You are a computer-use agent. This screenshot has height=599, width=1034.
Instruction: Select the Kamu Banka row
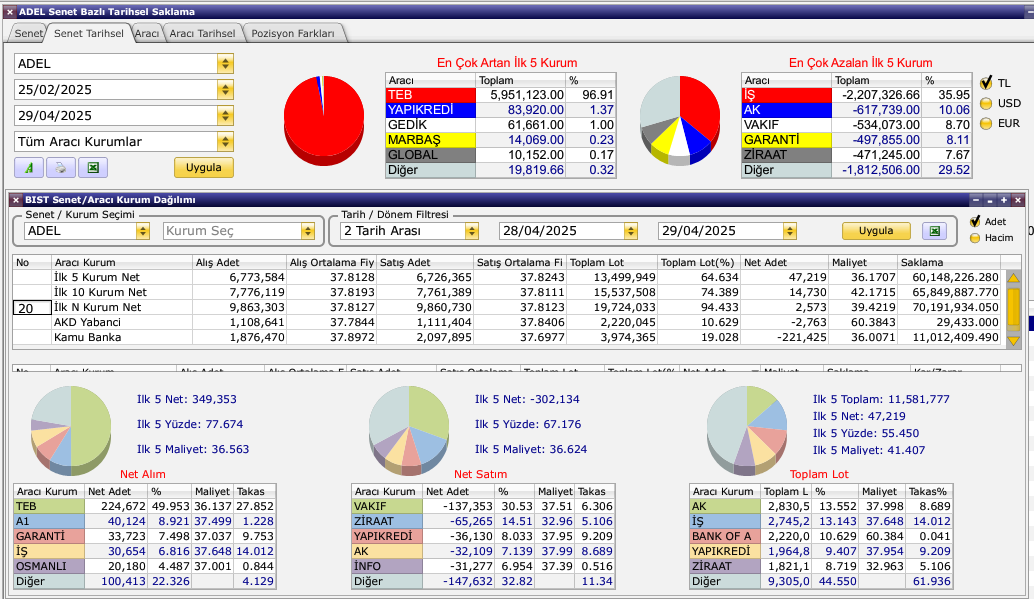pyautogui.click(x=507, y=338)
